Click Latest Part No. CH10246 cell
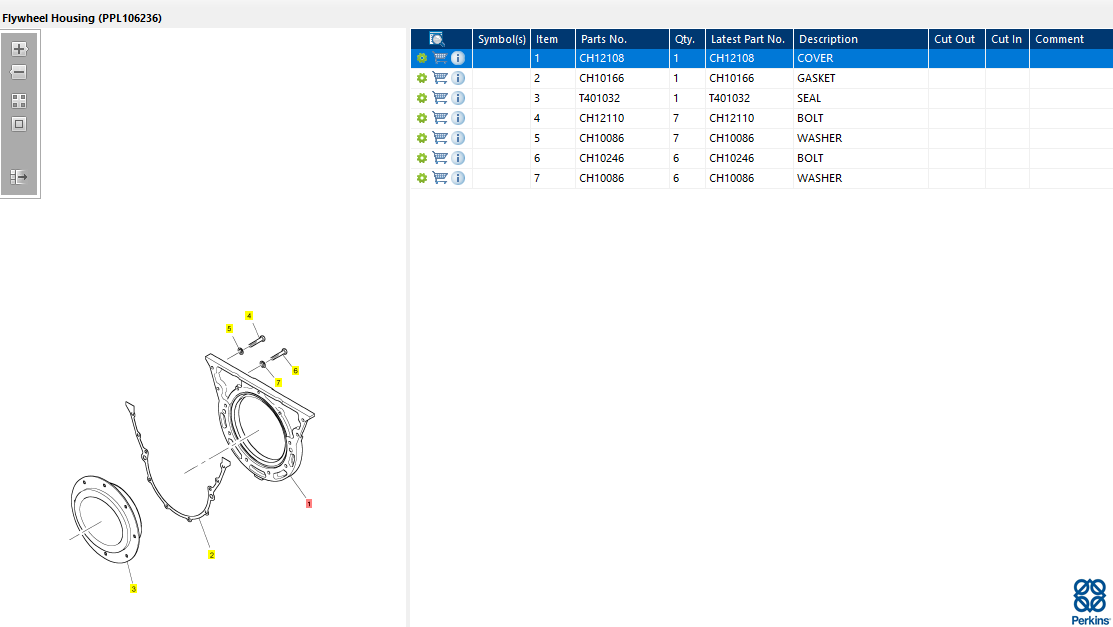Screen dimensions: 1113x627 pos(749,158)
